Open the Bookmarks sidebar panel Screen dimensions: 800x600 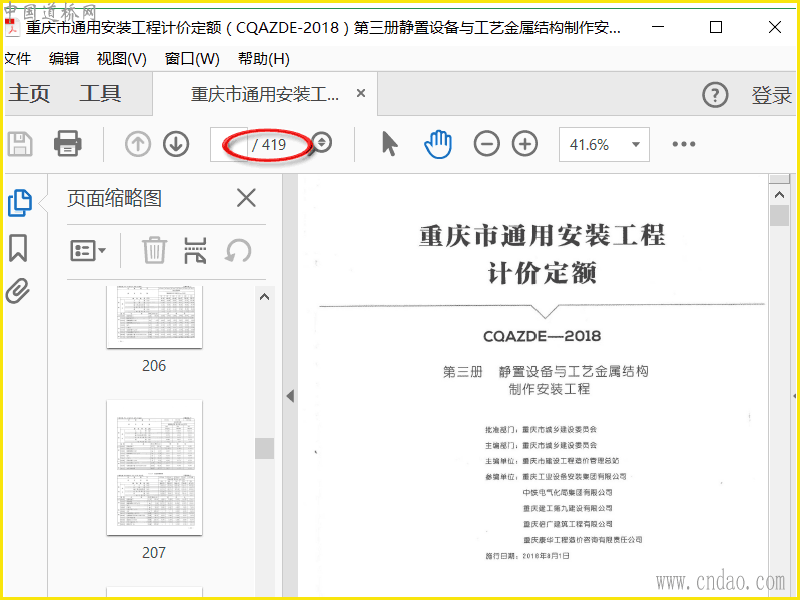click(x=18, y=248)
